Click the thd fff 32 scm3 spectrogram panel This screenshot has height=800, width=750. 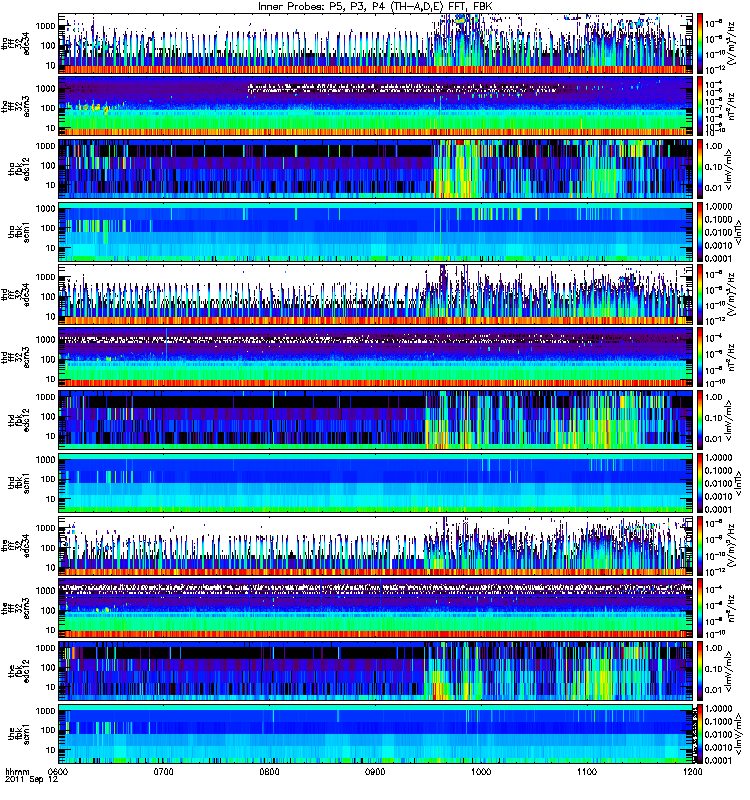click(376, 357)
